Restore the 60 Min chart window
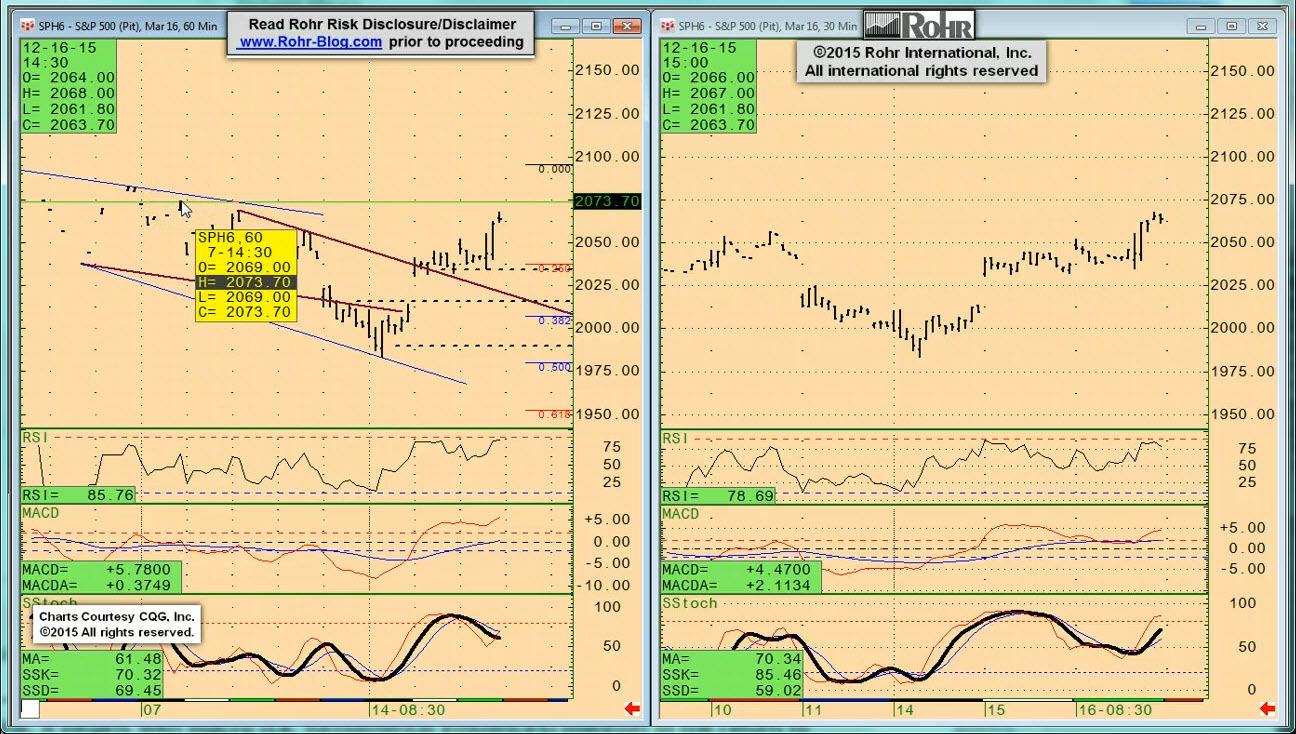This screenshot has height=734, width=1296. point(597,26)
